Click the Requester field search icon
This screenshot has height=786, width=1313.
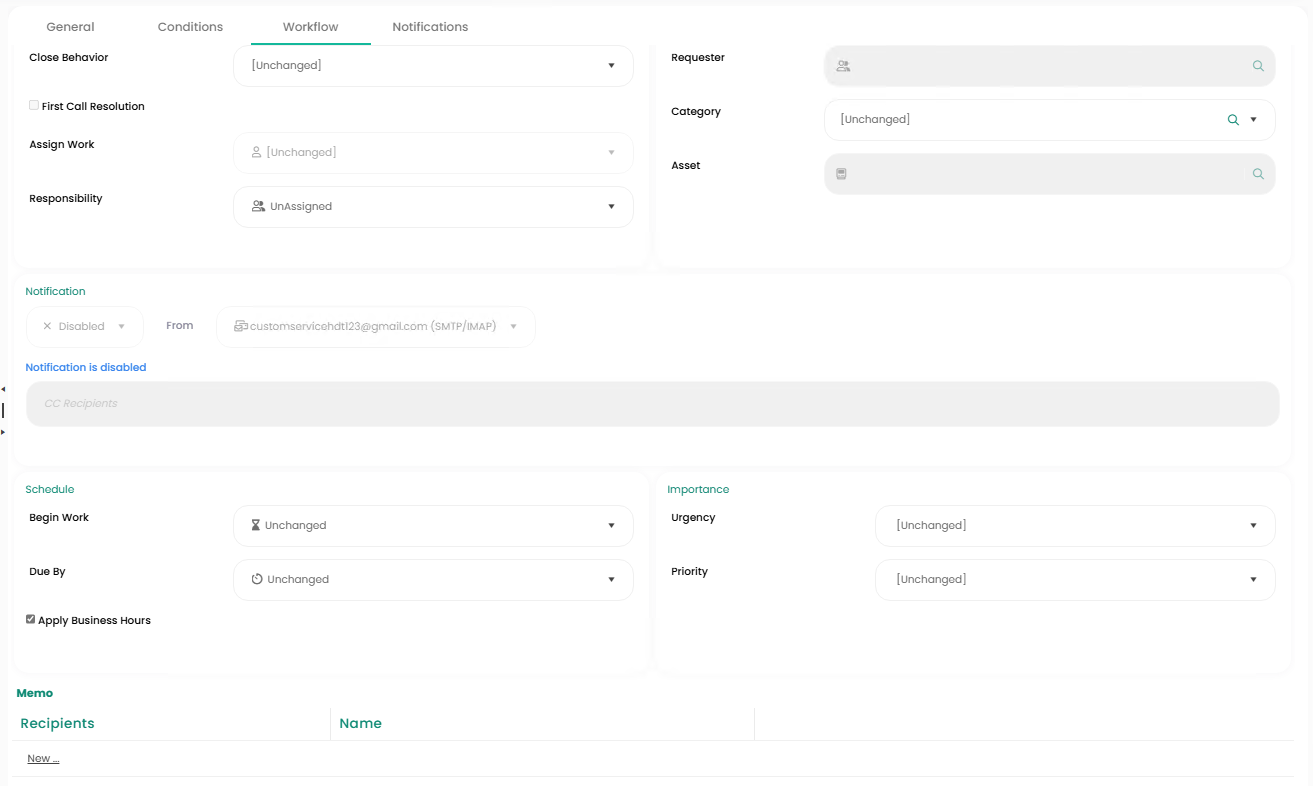pyautogui.click(x=1258, y=66)
